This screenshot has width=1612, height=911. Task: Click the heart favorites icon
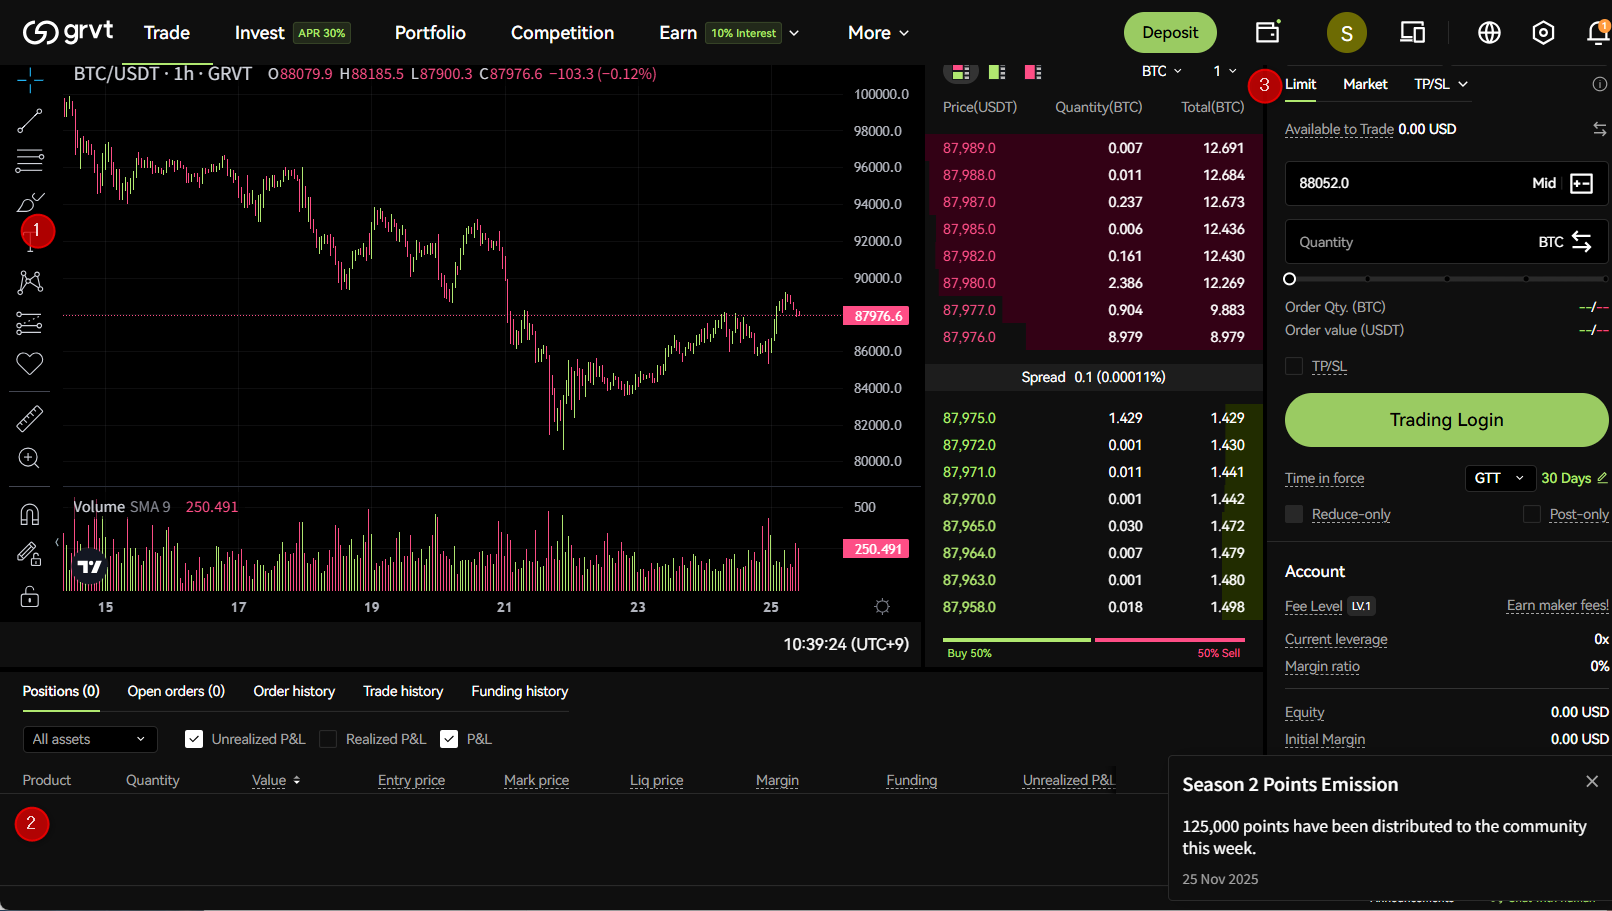(x=30, y=364)
